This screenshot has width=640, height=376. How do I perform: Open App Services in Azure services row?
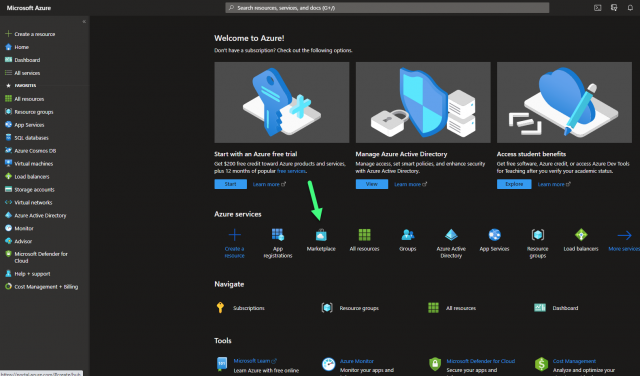point(494,240)
